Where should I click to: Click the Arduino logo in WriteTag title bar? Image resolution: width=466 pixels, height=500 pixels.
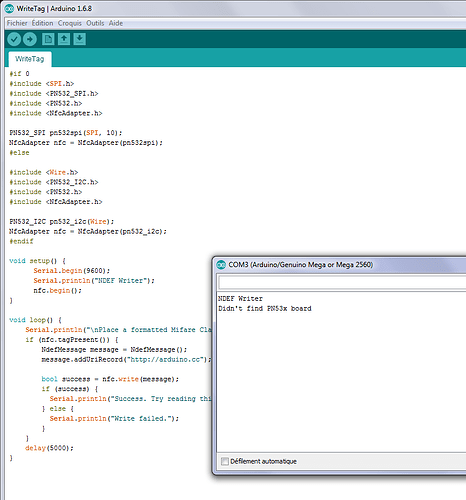point(9,9)
